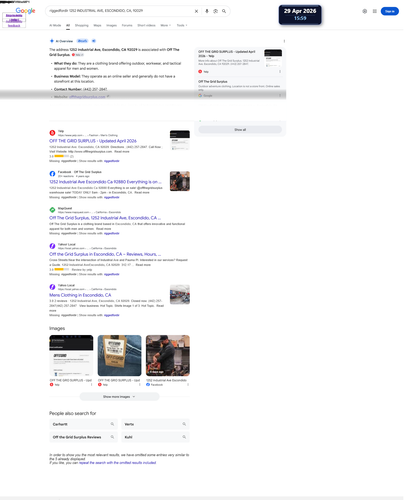The image size is (408, 500).
Task: Switch to the Images tab
Action: point(112,25)
